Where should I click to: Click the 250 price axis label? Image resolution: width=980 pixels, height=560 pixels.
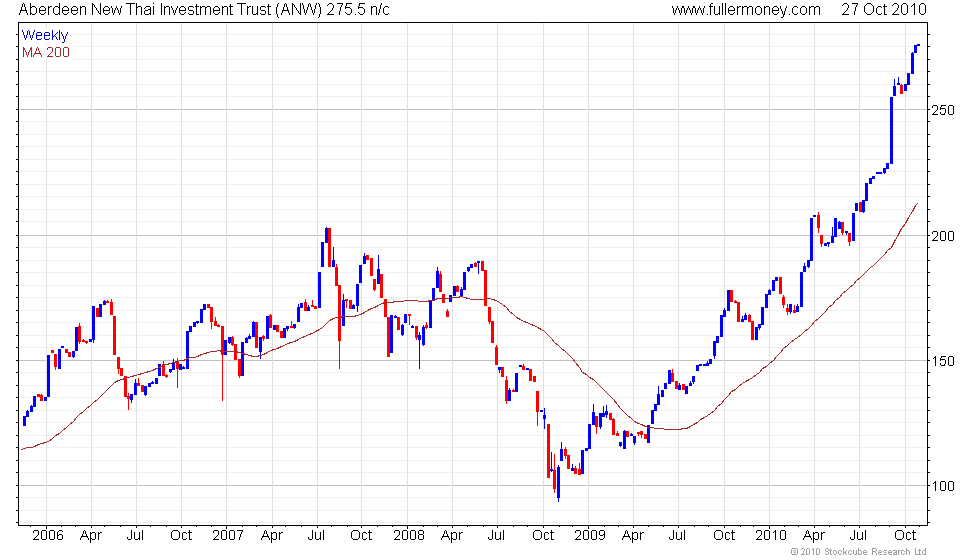point(942,110)
